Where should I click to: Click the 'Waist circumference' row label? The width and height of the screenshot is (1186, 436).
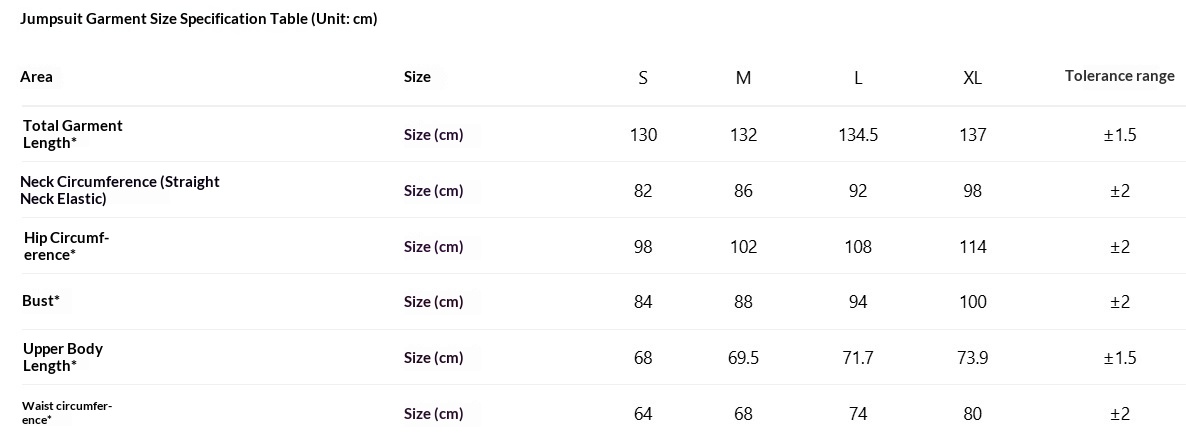(x=67, y=413)
